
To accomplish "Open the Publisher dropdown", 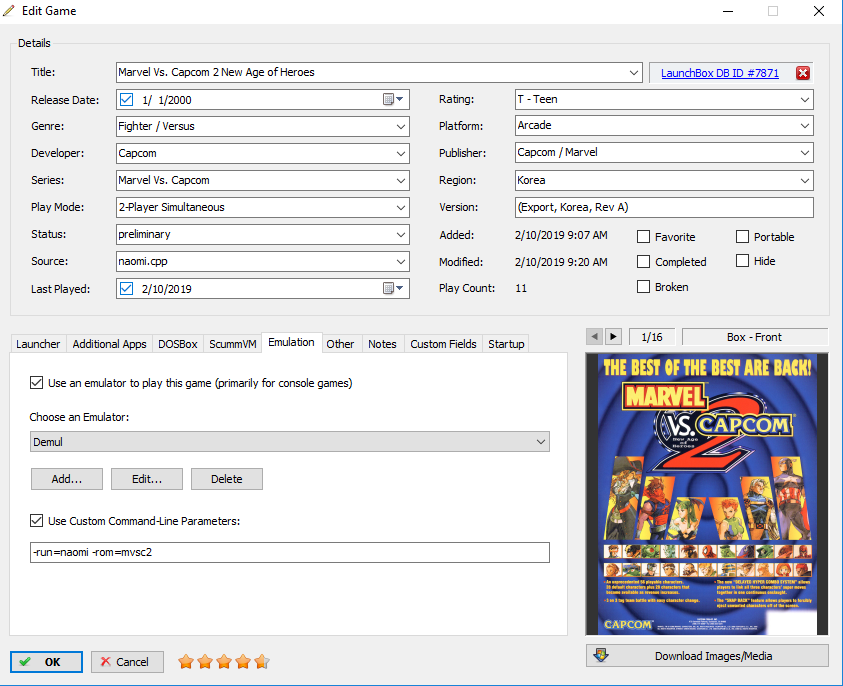I will pyautogui.click(x=805, y=152).
